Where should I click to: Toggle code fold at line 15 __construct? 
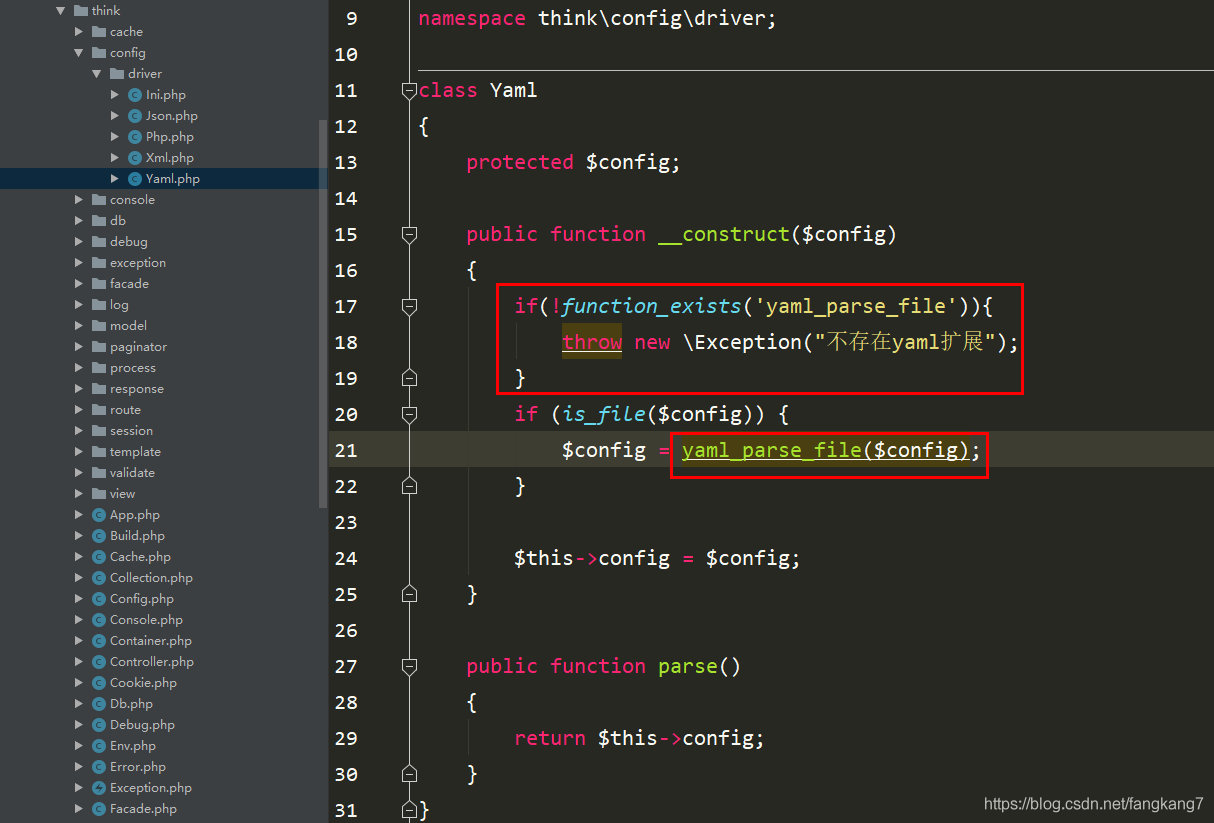pos(409,235)
